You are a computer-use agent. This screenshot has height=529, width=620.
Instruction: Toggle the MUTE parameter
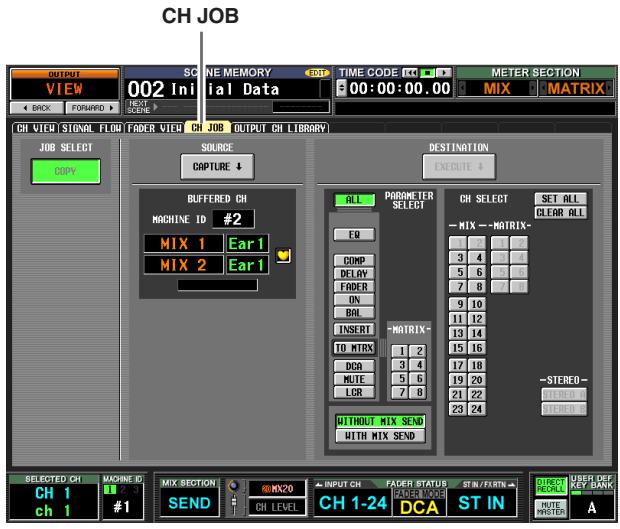coord(354,379)
